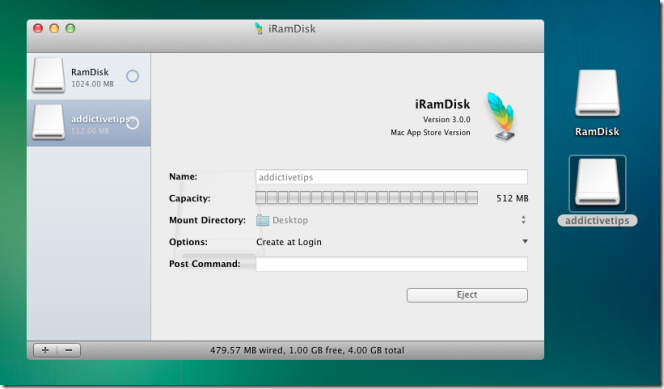Adjust the Capacity slider bar
The height and width of the screenshot is (389, 664).
pos(367,198)
